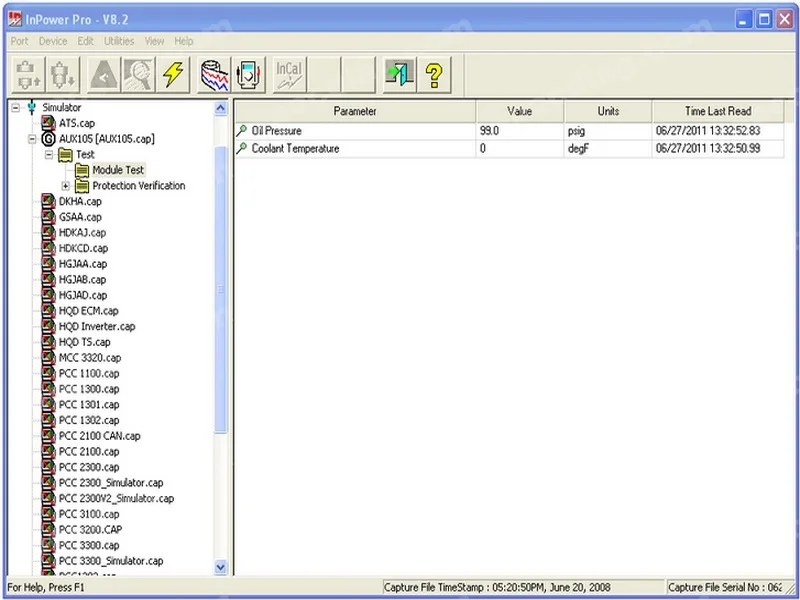Click the yellow lightning bolt icon

[x=173, y=74]
